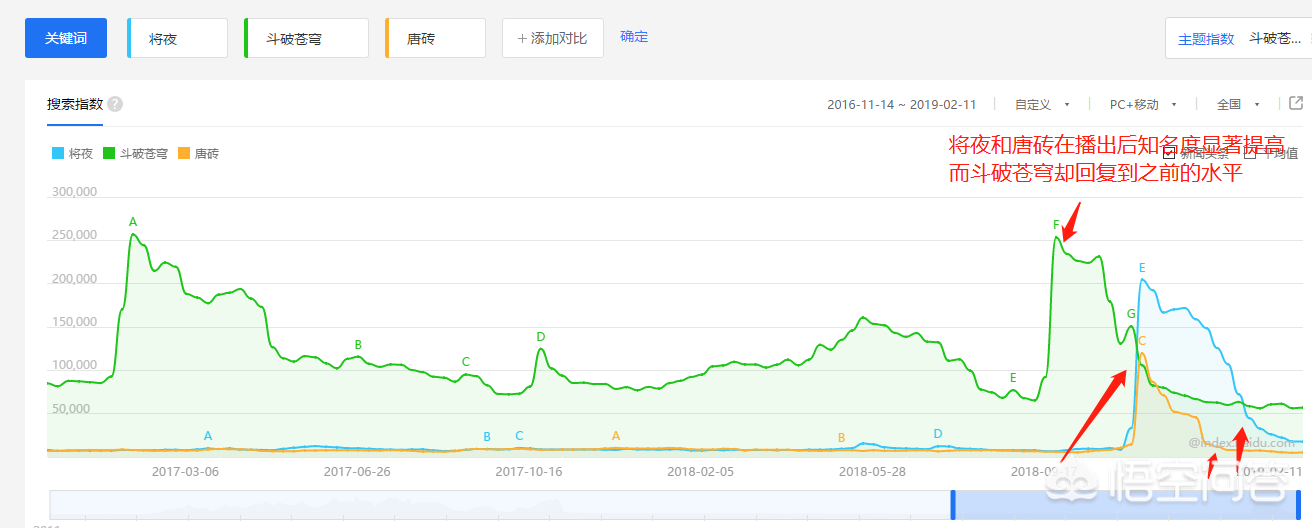1312x528 pixels.
Task: Click green news marker C on 斗破苍穹 line
Action: 465,361
